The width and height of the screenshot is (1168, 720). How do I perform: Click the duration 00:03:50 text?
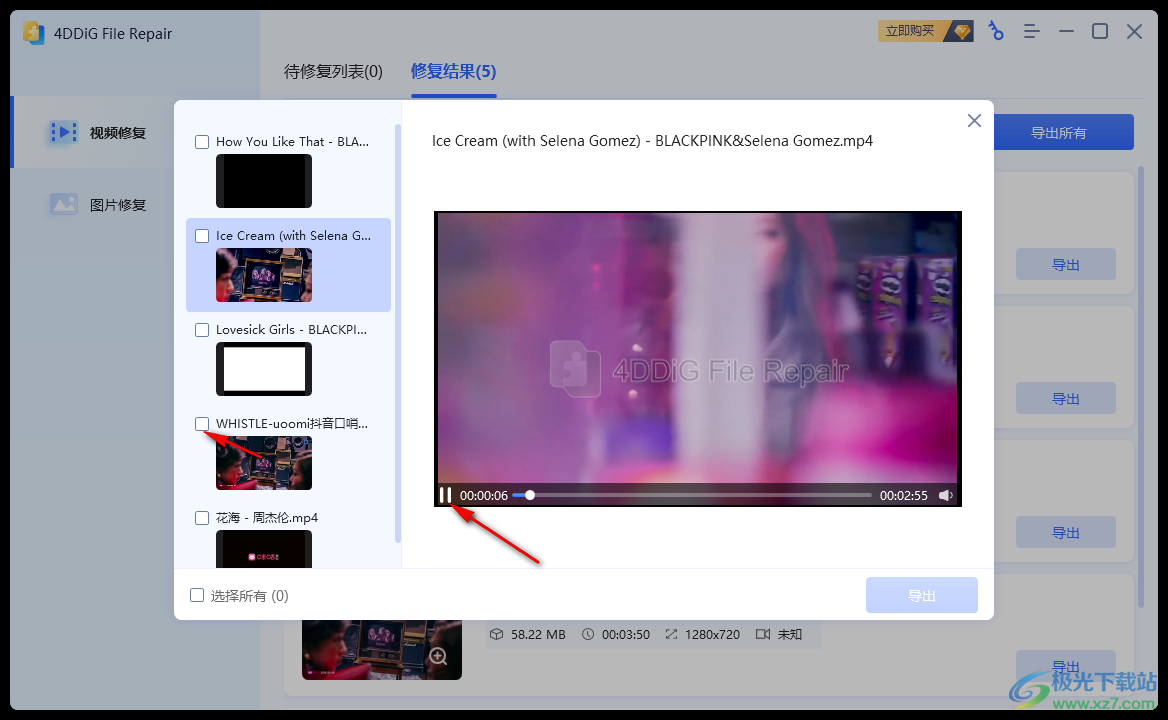click(x=626, y=634)
